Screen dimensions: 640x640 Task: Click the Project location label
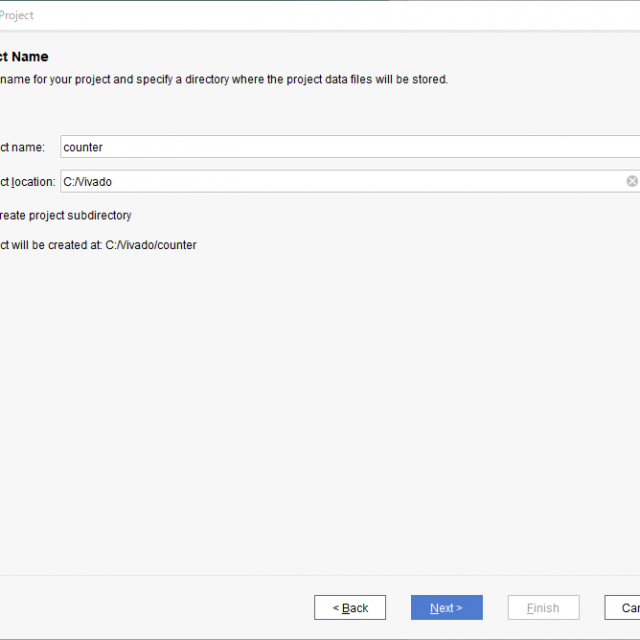tap(28, 182)
